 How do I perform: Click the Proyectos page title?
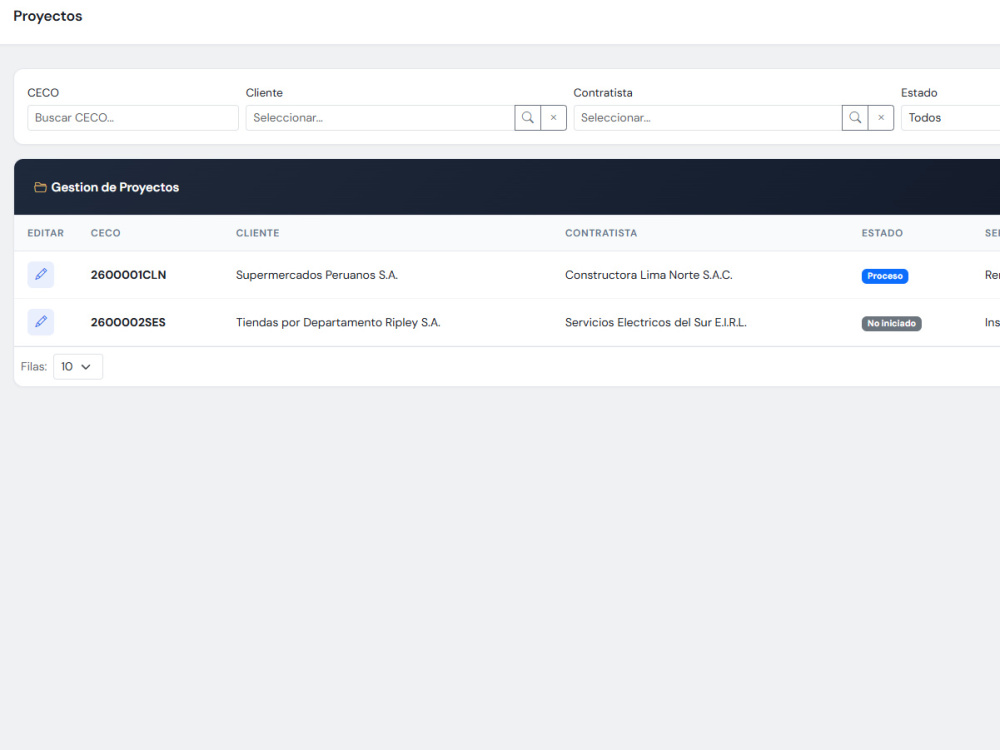click(x=48, y=16)
